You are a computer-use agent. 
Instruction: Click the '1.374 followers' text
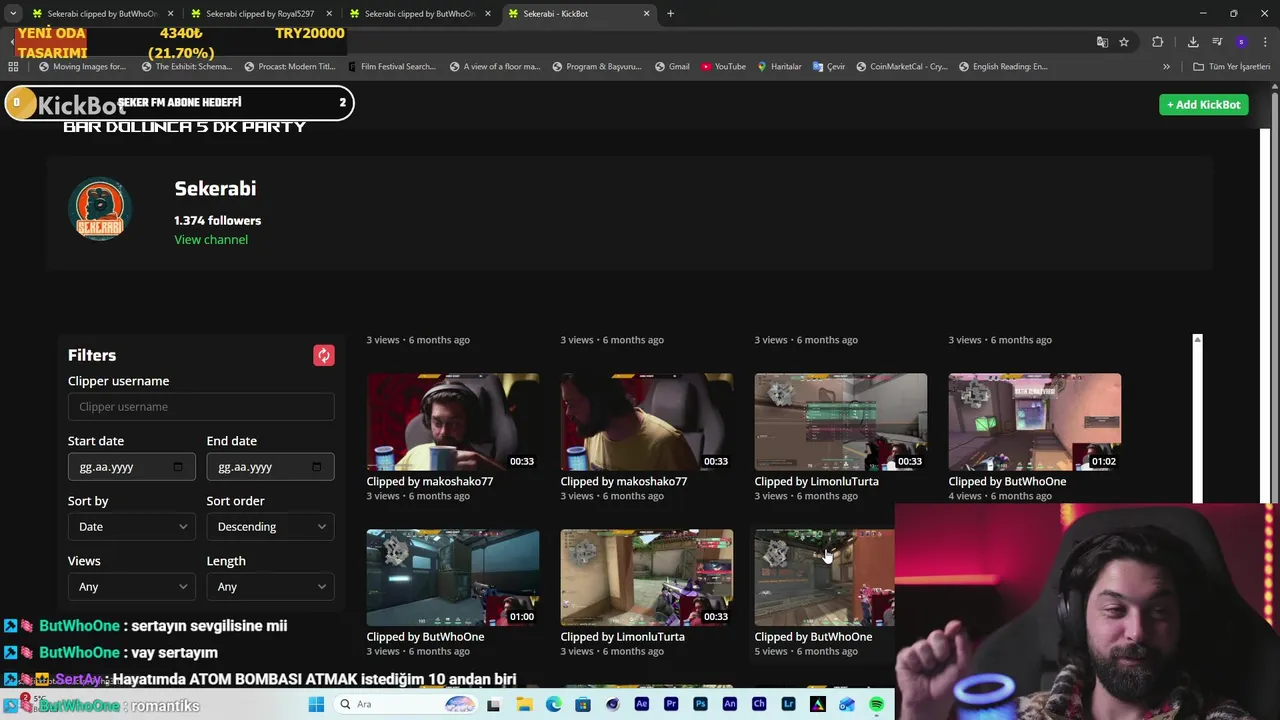click(x=217, y=221)
